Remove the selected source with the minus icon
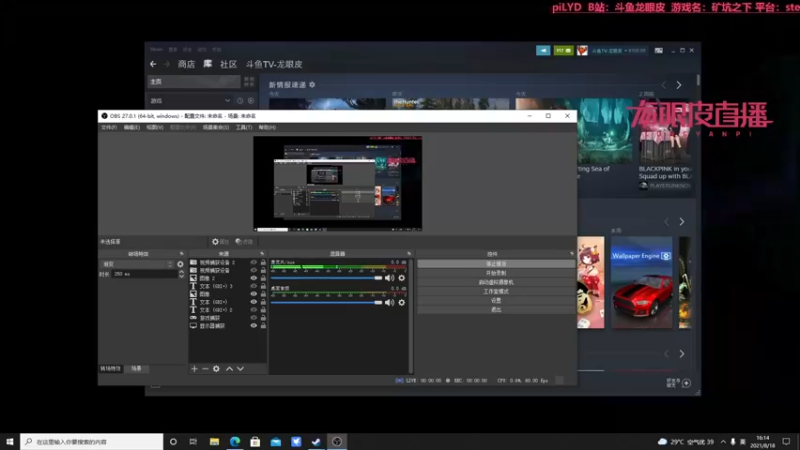The height and width of the screenshot is (450, 800). [x=205, y=368]
